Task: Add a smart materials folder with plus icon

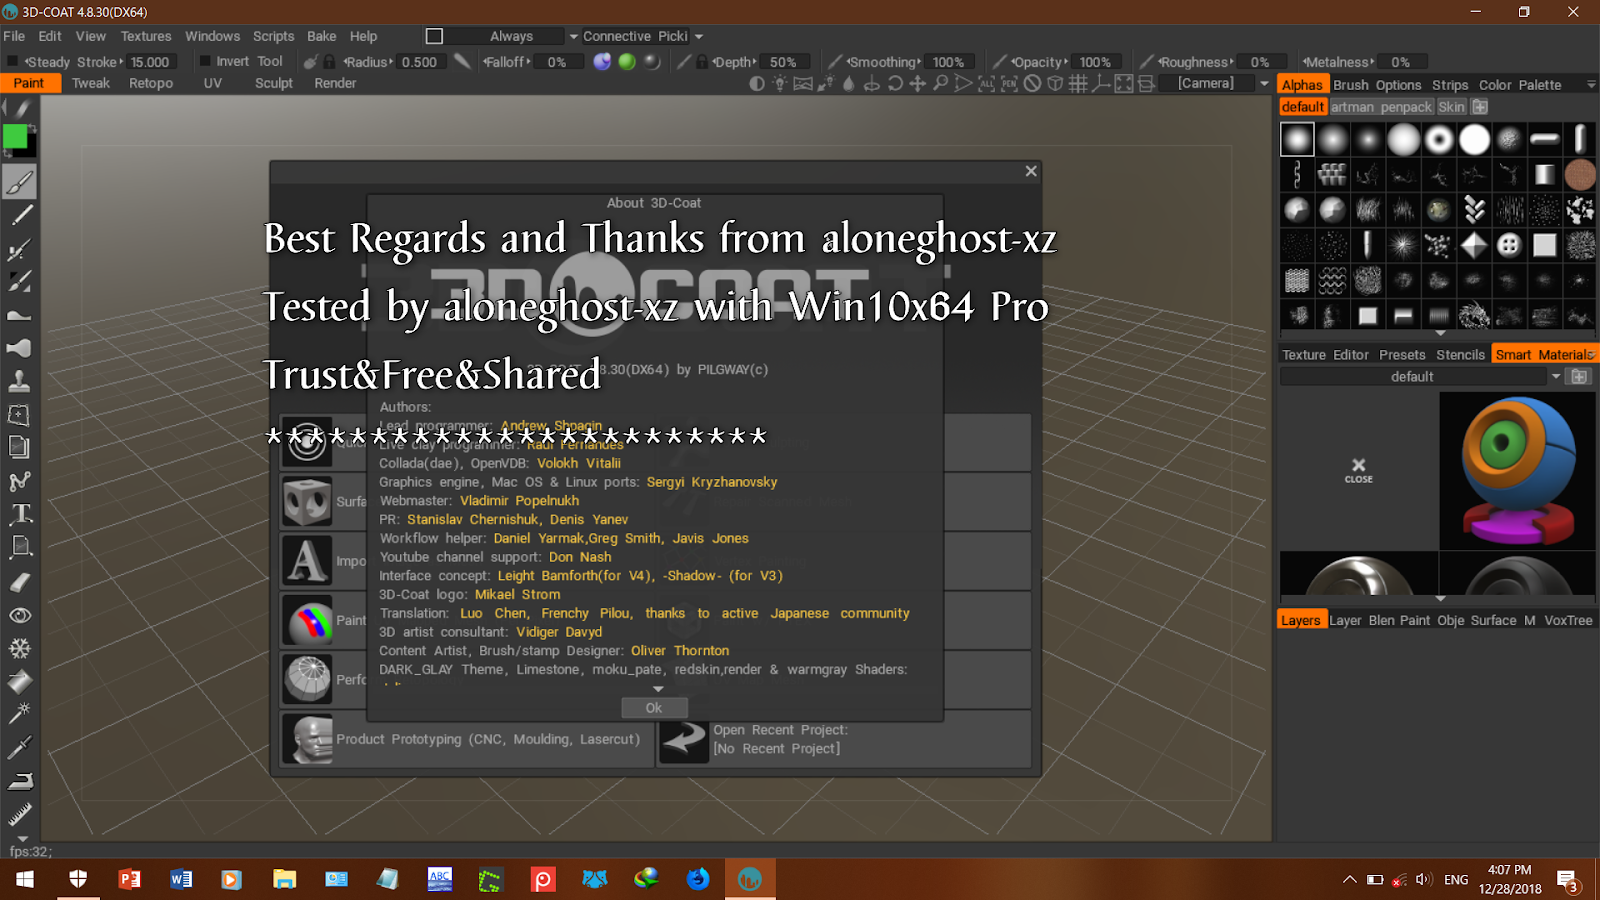Action: point(1579,377)
